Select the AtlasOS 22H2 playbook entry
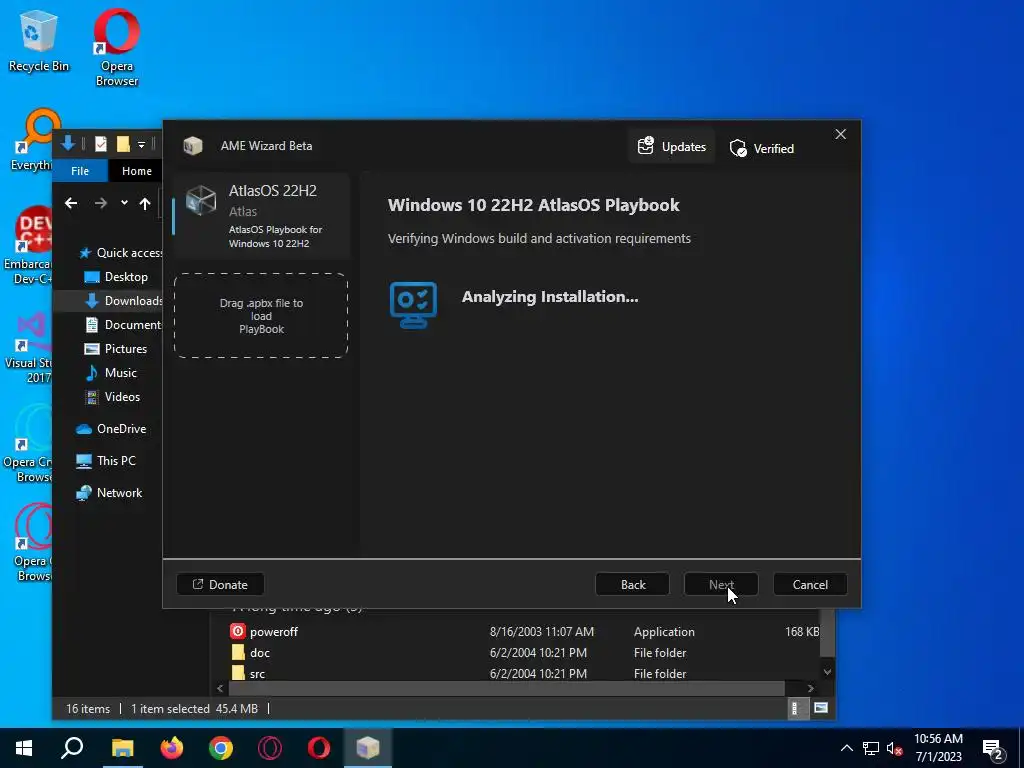Image resolution: width=1024 pixels, height=768 pixels. coord(261,216)
